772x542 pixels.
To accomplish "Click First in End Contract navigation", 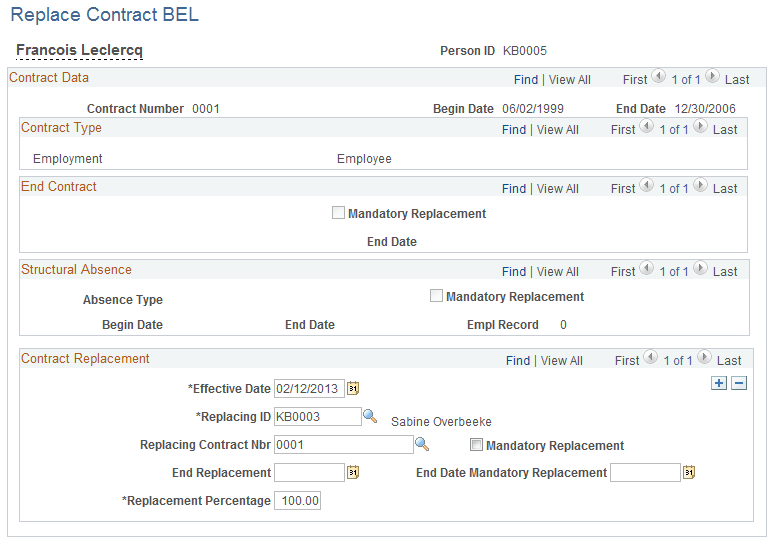I will 623,189.
